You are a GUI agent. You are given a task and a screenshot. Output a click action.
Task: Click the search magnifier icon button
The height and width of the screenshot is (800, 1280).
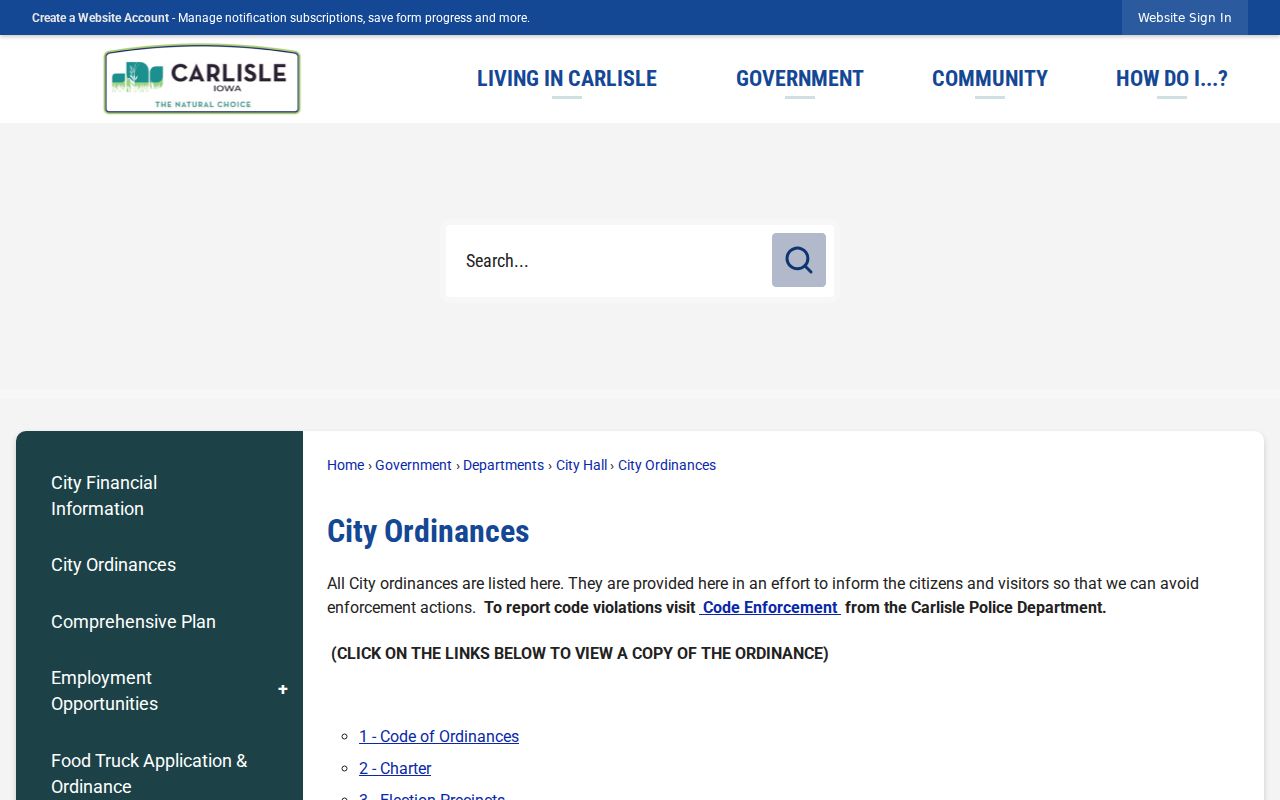click(x=798, y=260)
